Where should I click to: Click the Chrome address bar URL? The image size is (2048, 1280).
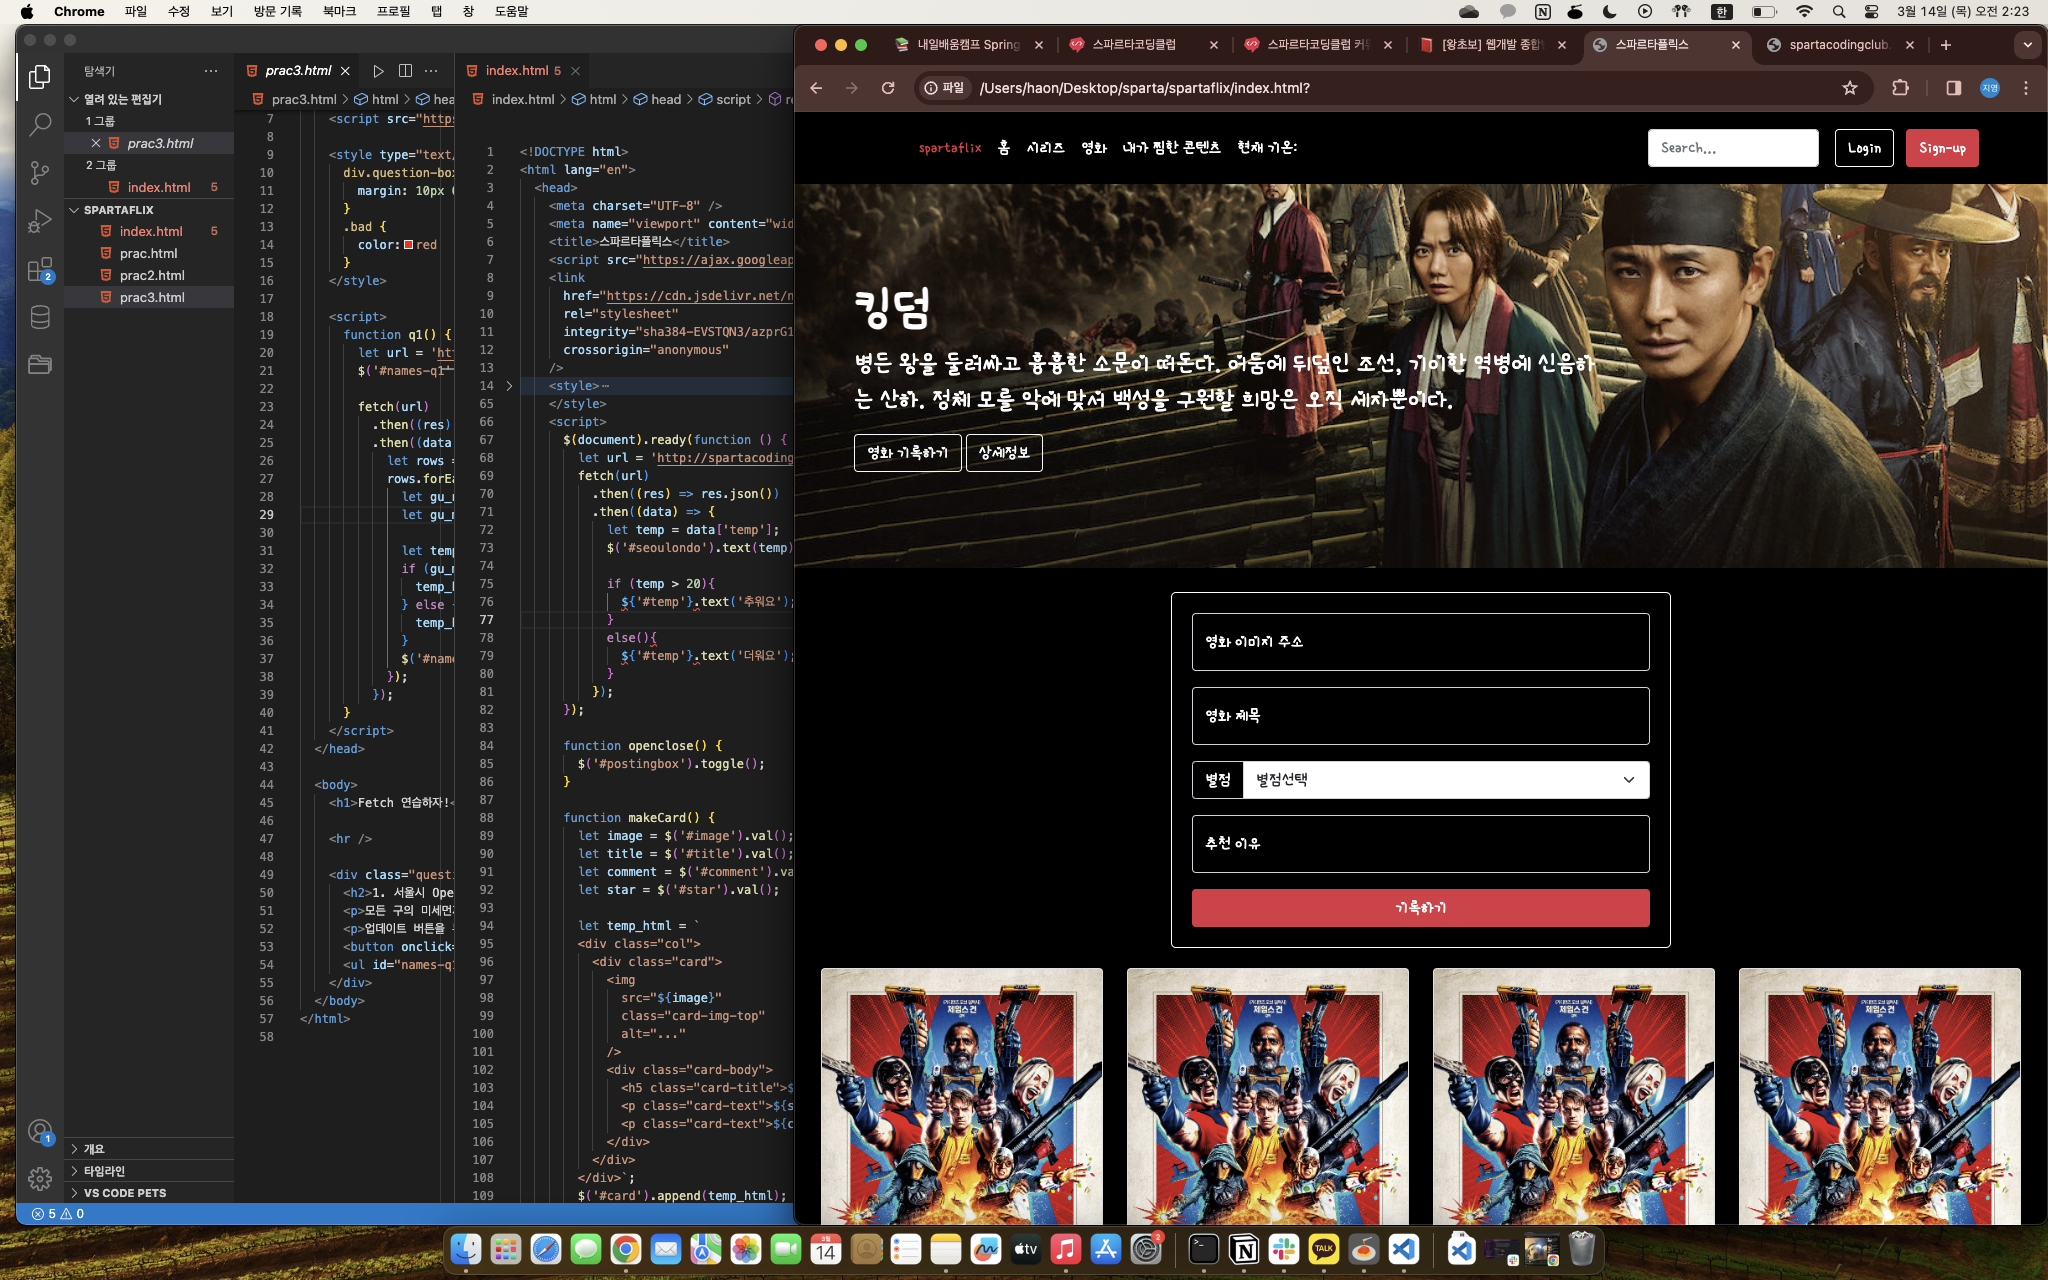tap(1144, 88)
